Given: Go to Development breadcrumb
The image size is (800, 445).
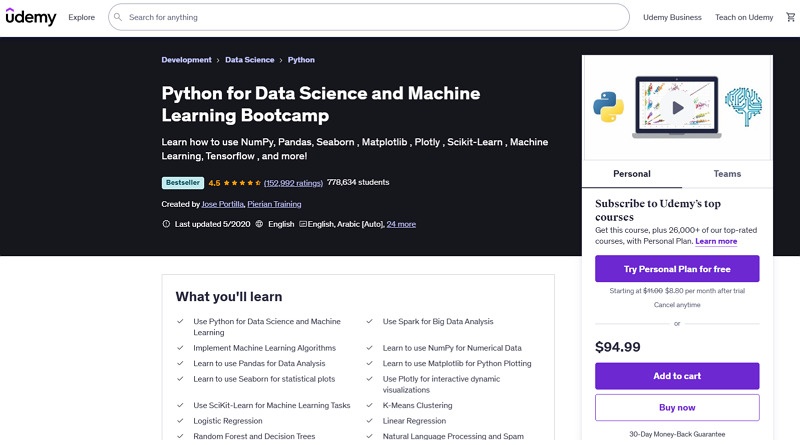Looking at the screenshot, I should 186,60.
